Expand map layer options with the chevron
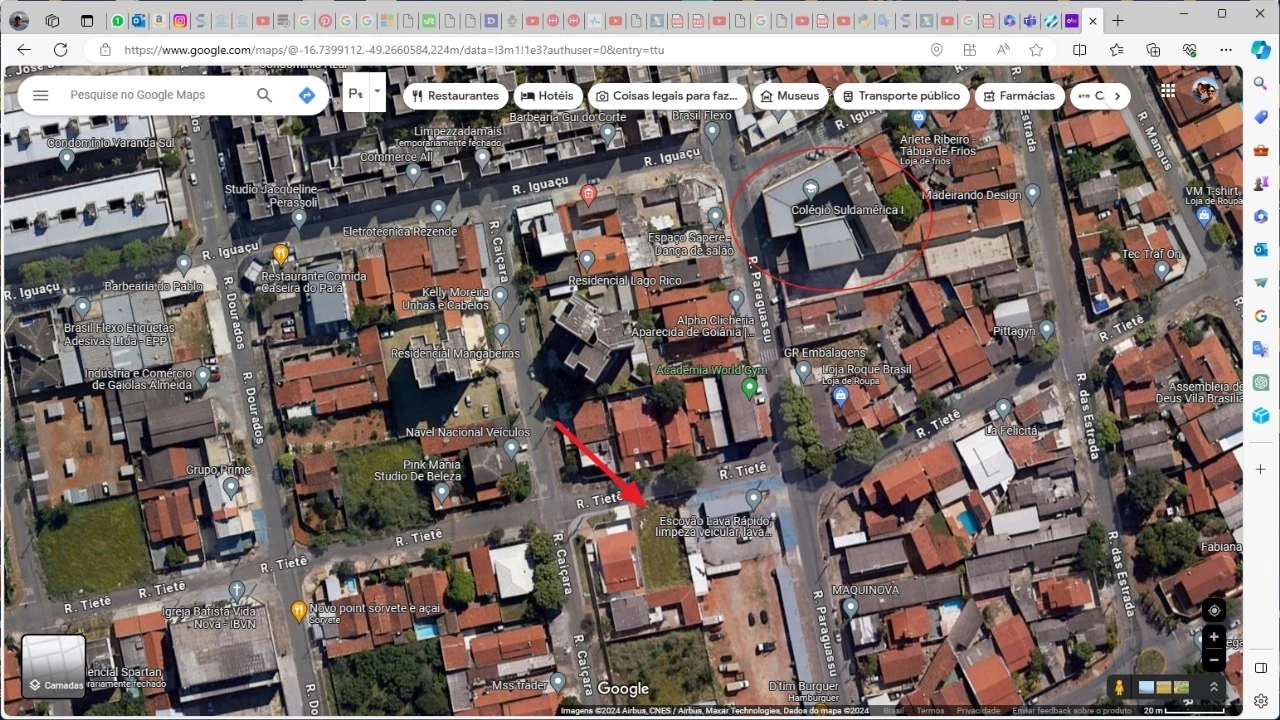This screenshot has width=1280, height=720. 1213,687
